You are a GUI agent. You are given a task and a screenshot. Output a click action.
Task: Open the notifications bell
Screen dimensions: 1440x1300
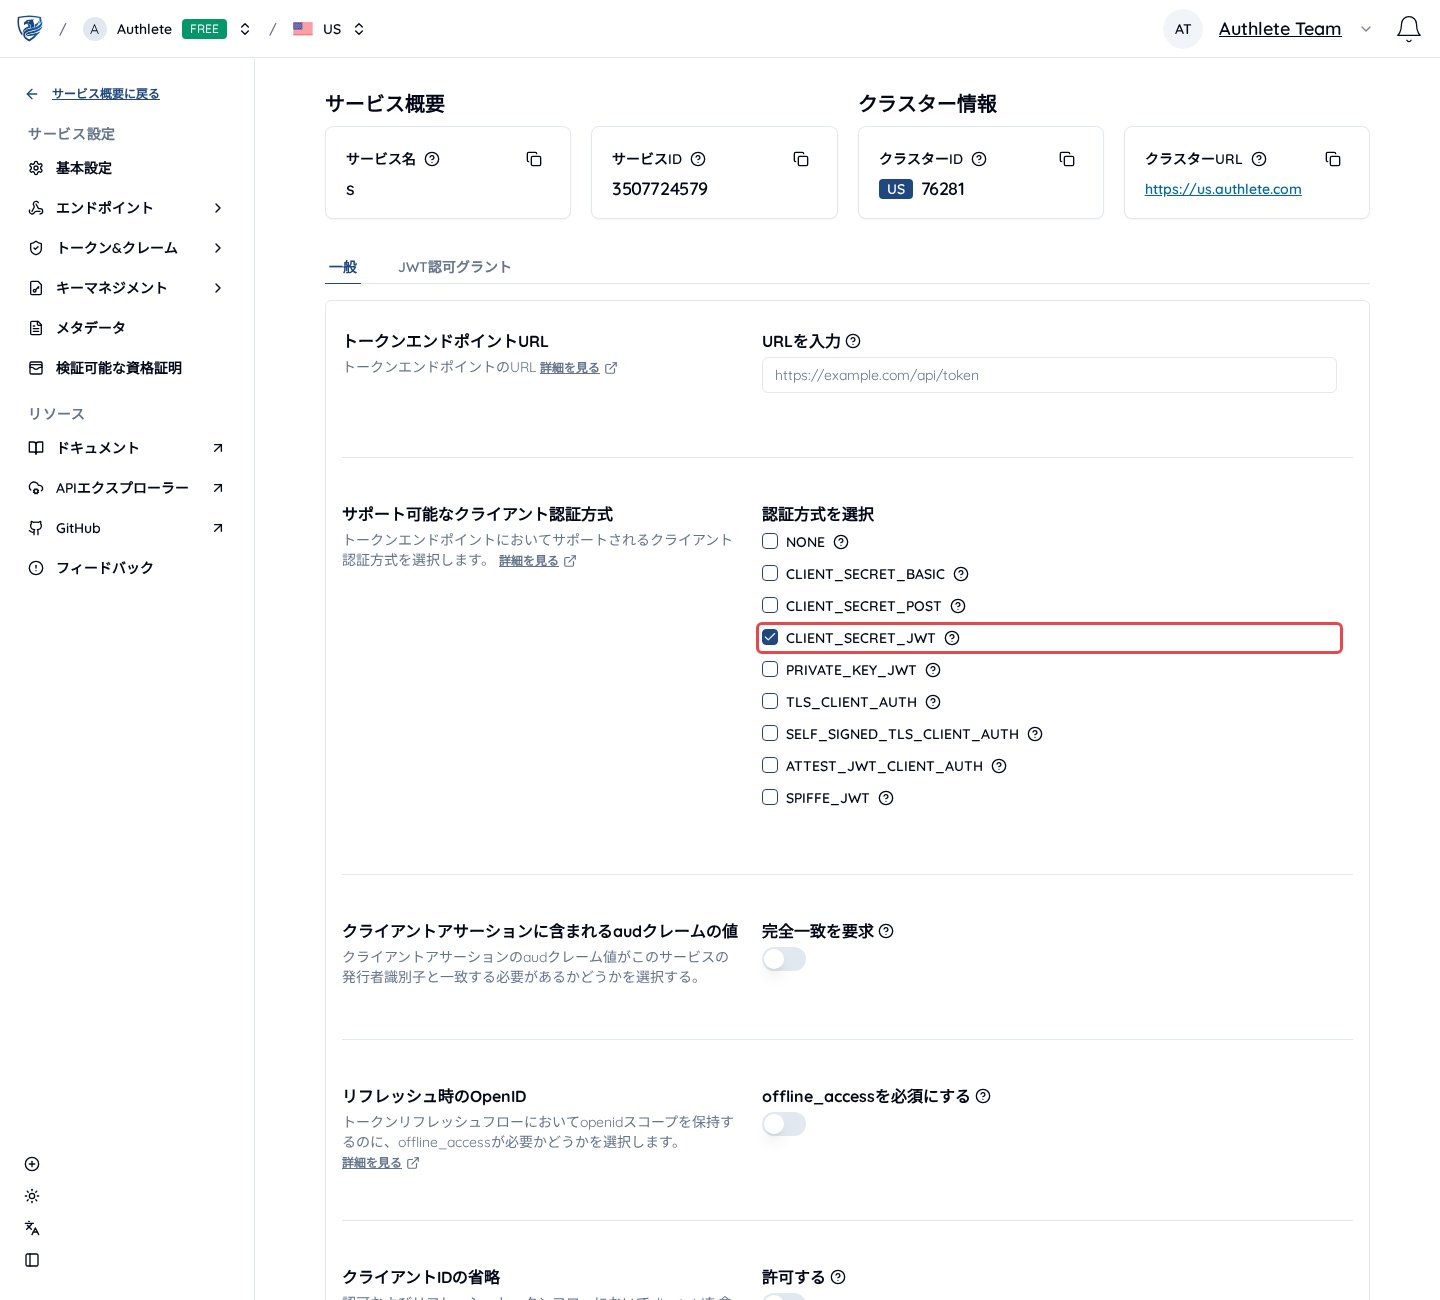click(1408, 29)
